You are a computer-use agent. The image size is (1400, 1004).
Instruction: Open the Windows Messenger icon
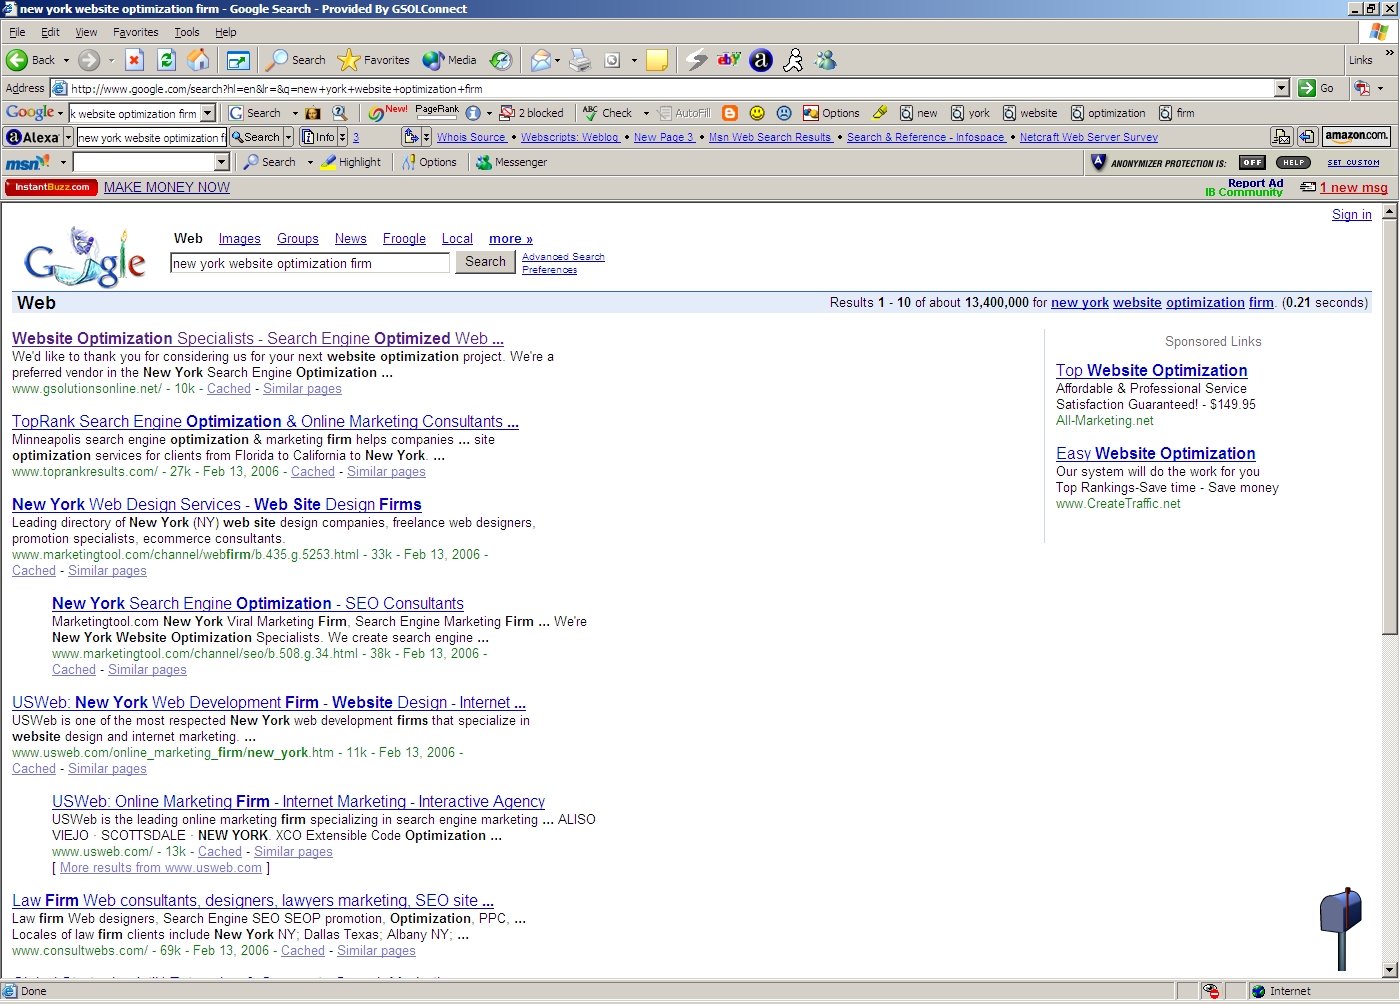coord(825,60)
